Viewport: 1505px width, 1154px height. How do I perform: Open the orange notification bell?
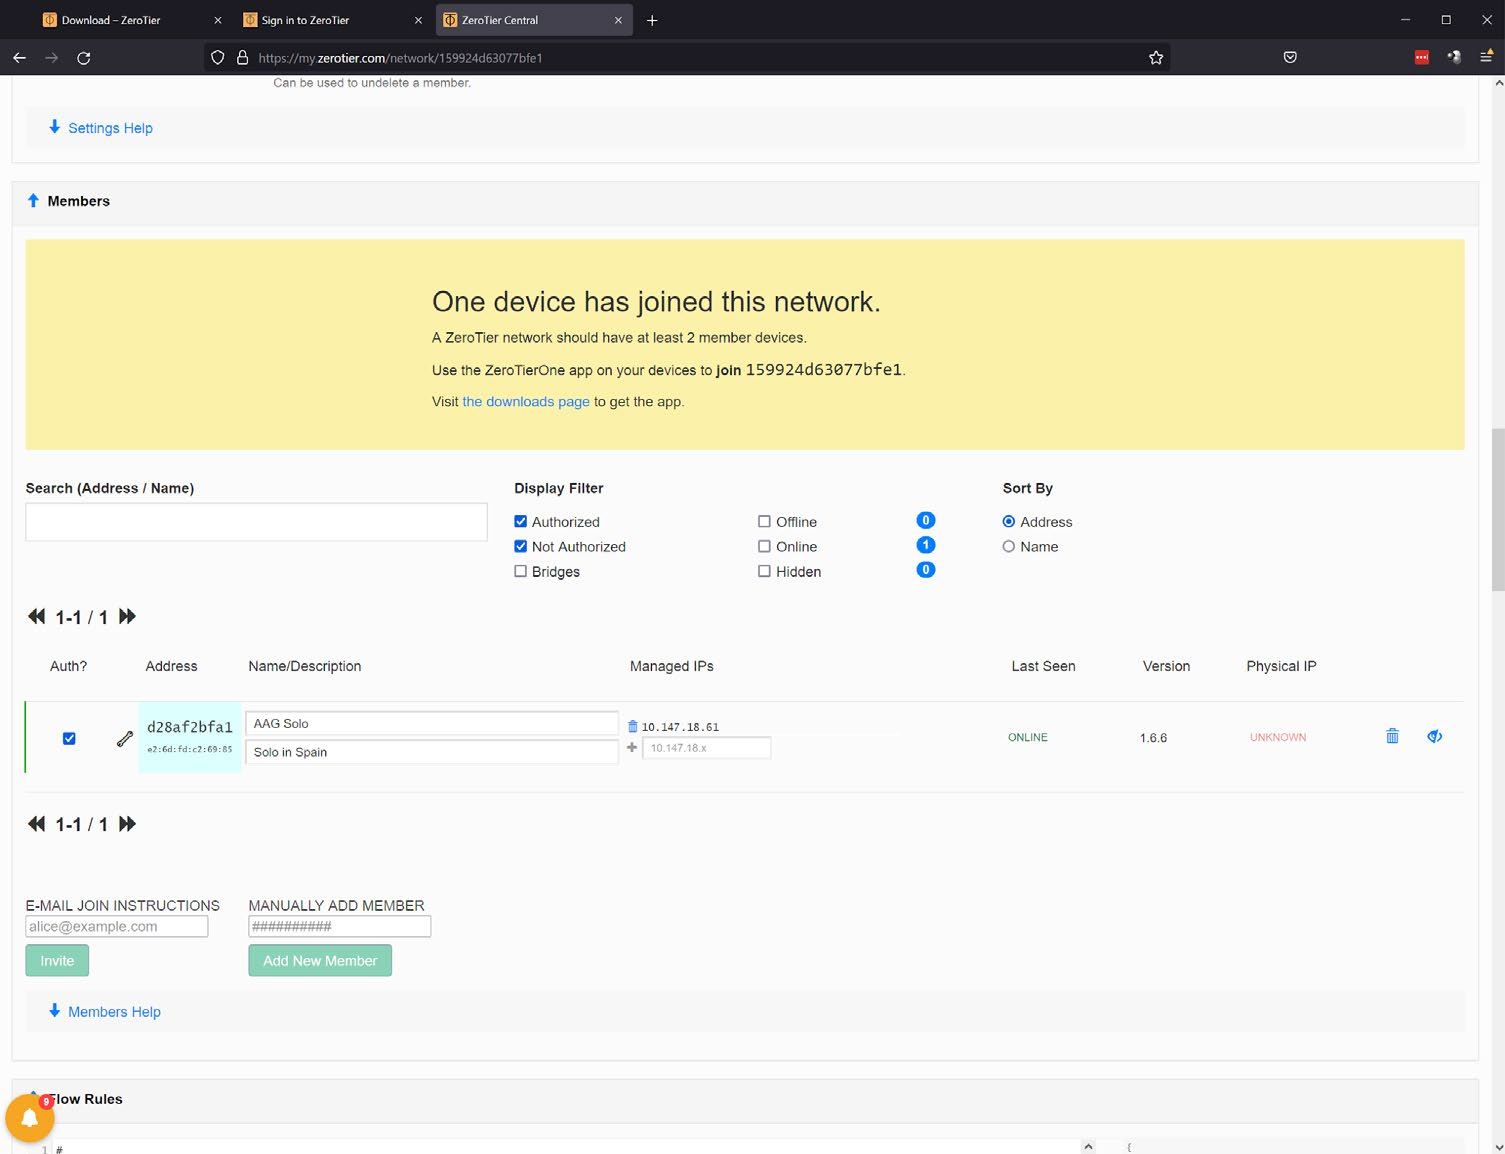(30, 1118)
